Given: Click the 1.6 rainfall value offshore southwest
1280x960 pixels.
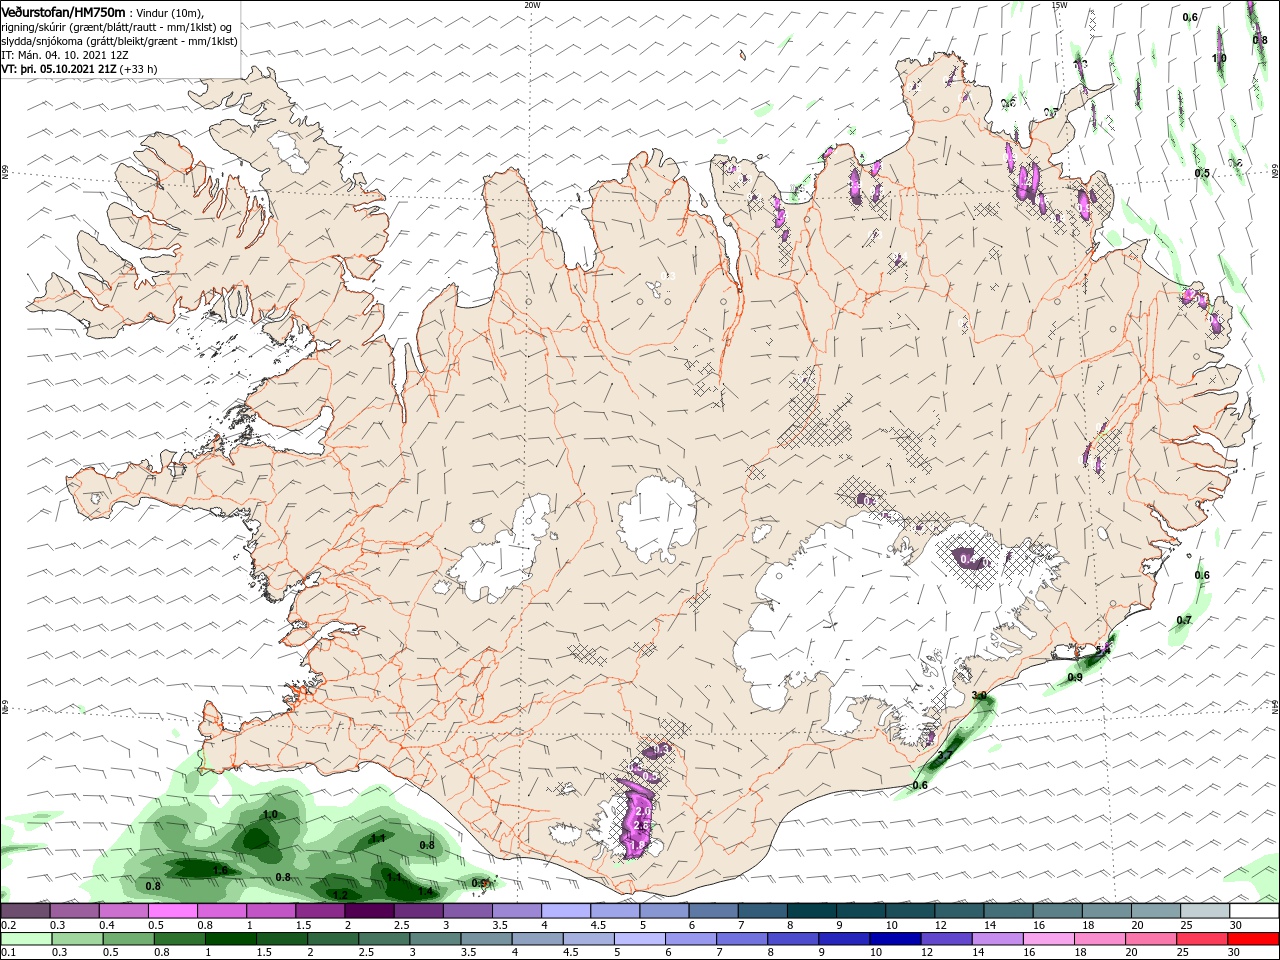Looking at the screenshot, I should pos(220,871).
